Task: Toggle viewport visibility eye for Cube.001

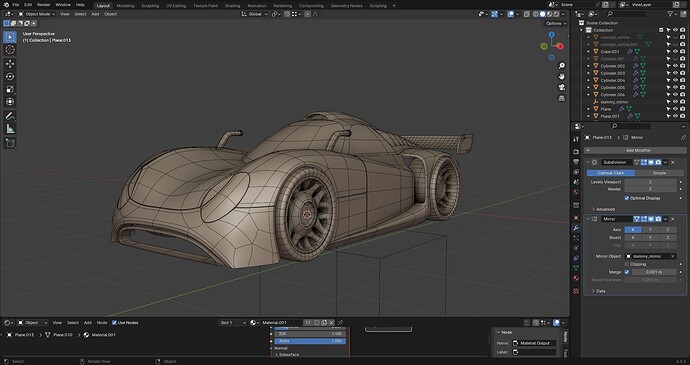Action: coord(675,52)
